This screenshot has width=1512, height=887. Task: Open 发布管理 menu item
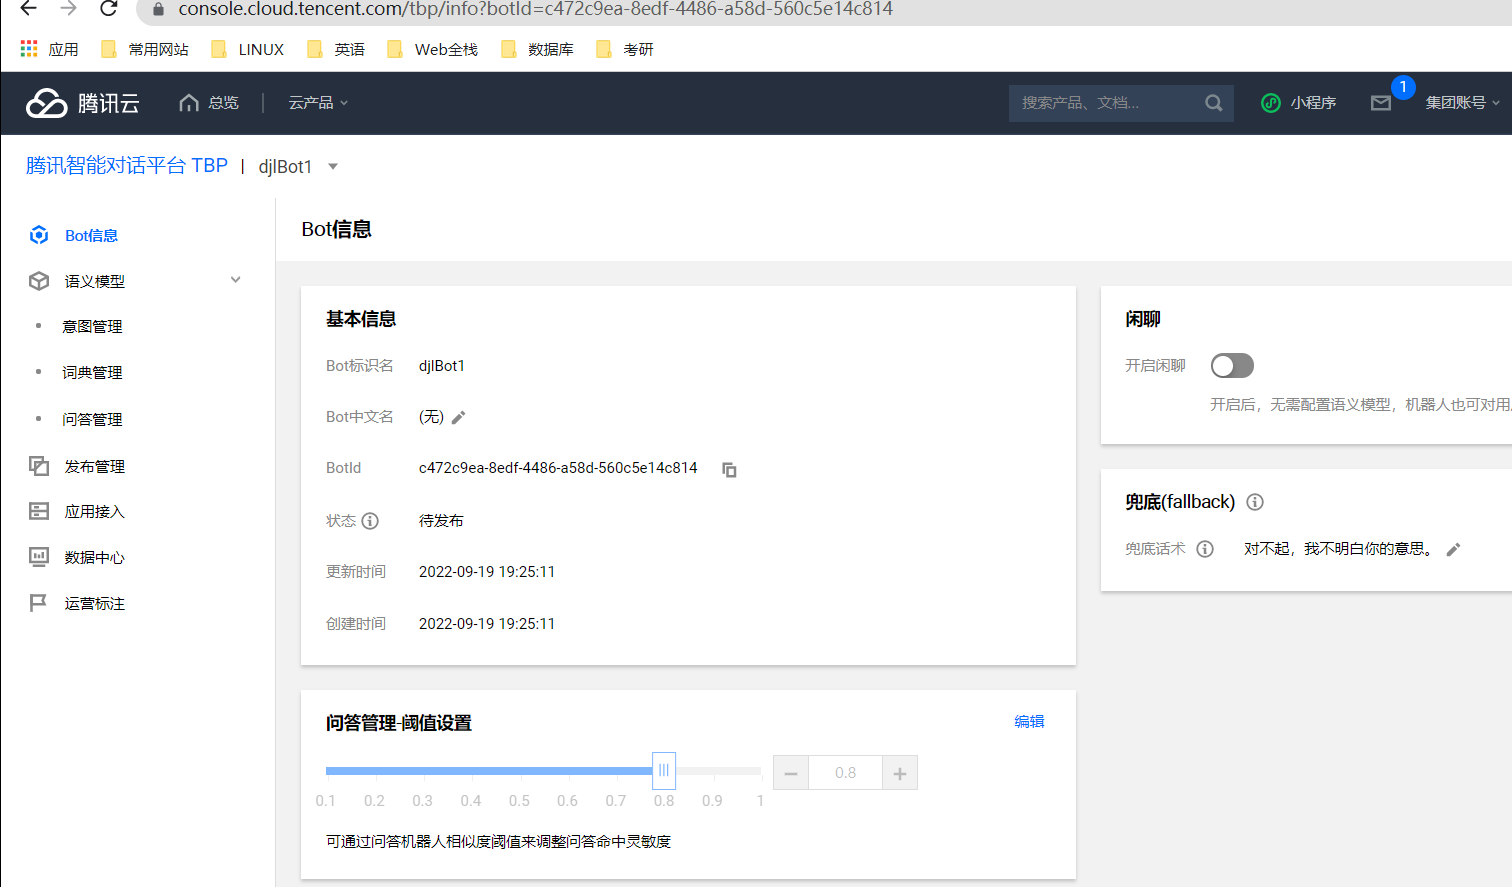[x=95, y=466]
